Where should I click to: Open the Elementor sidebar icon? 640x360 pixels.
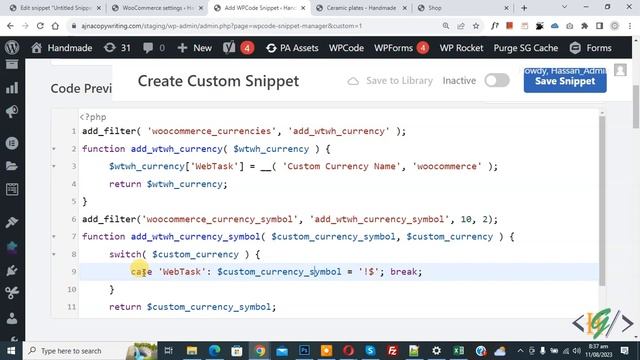point(12,143)
